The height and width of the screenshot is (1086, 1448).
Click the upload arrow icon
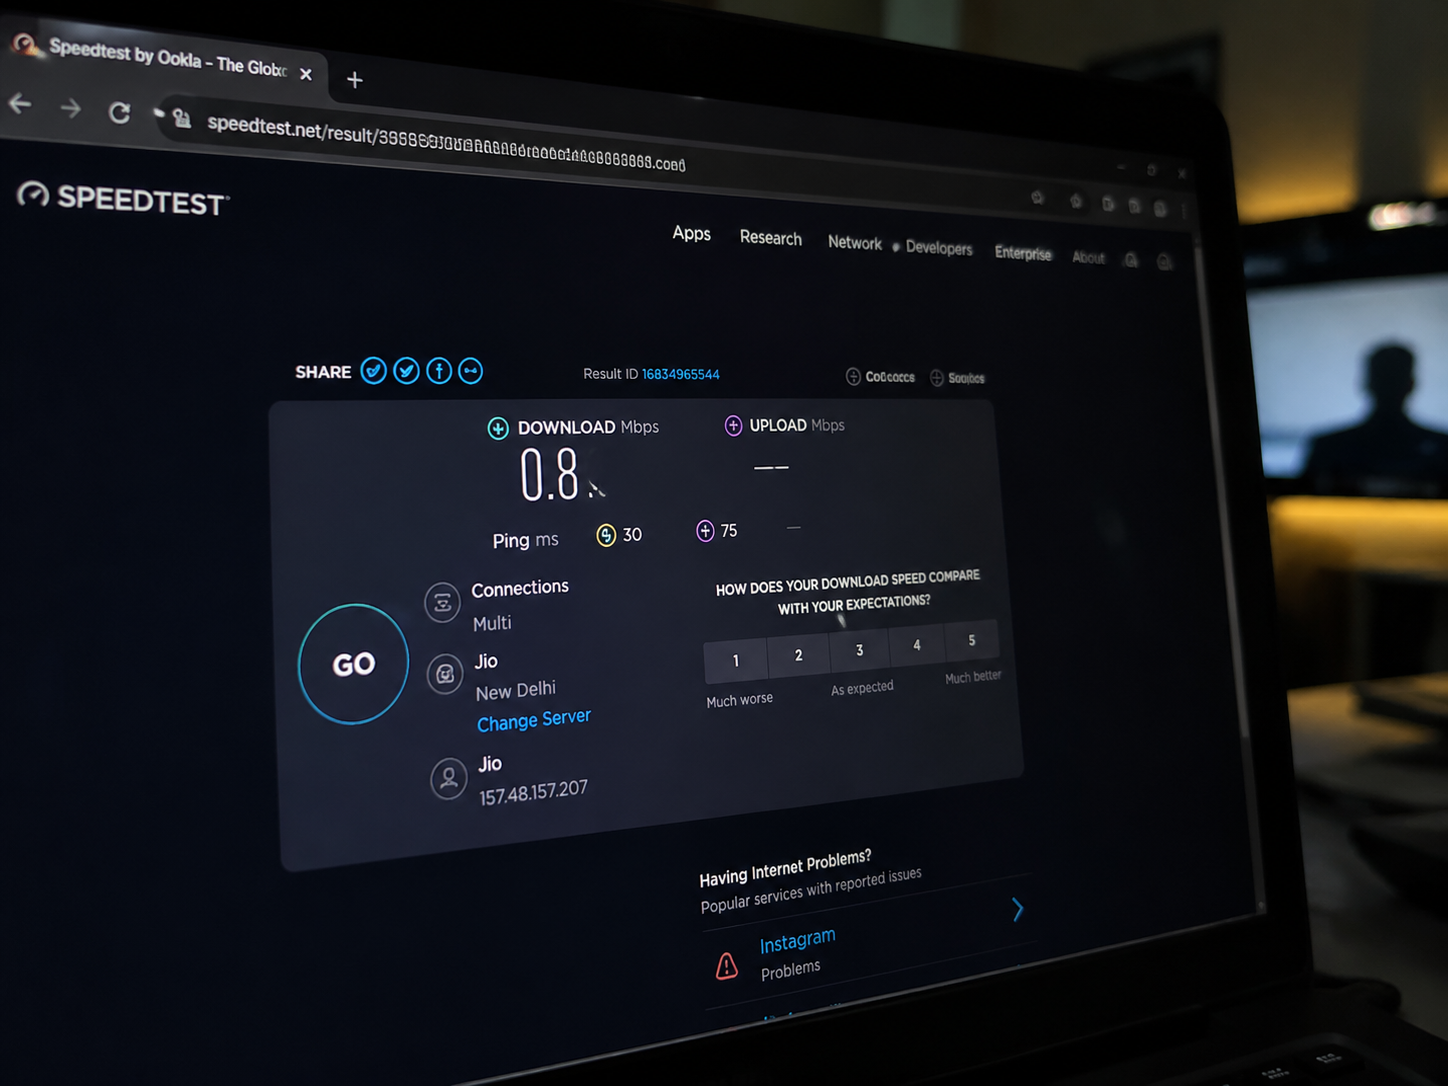click(x=733, y=425)
